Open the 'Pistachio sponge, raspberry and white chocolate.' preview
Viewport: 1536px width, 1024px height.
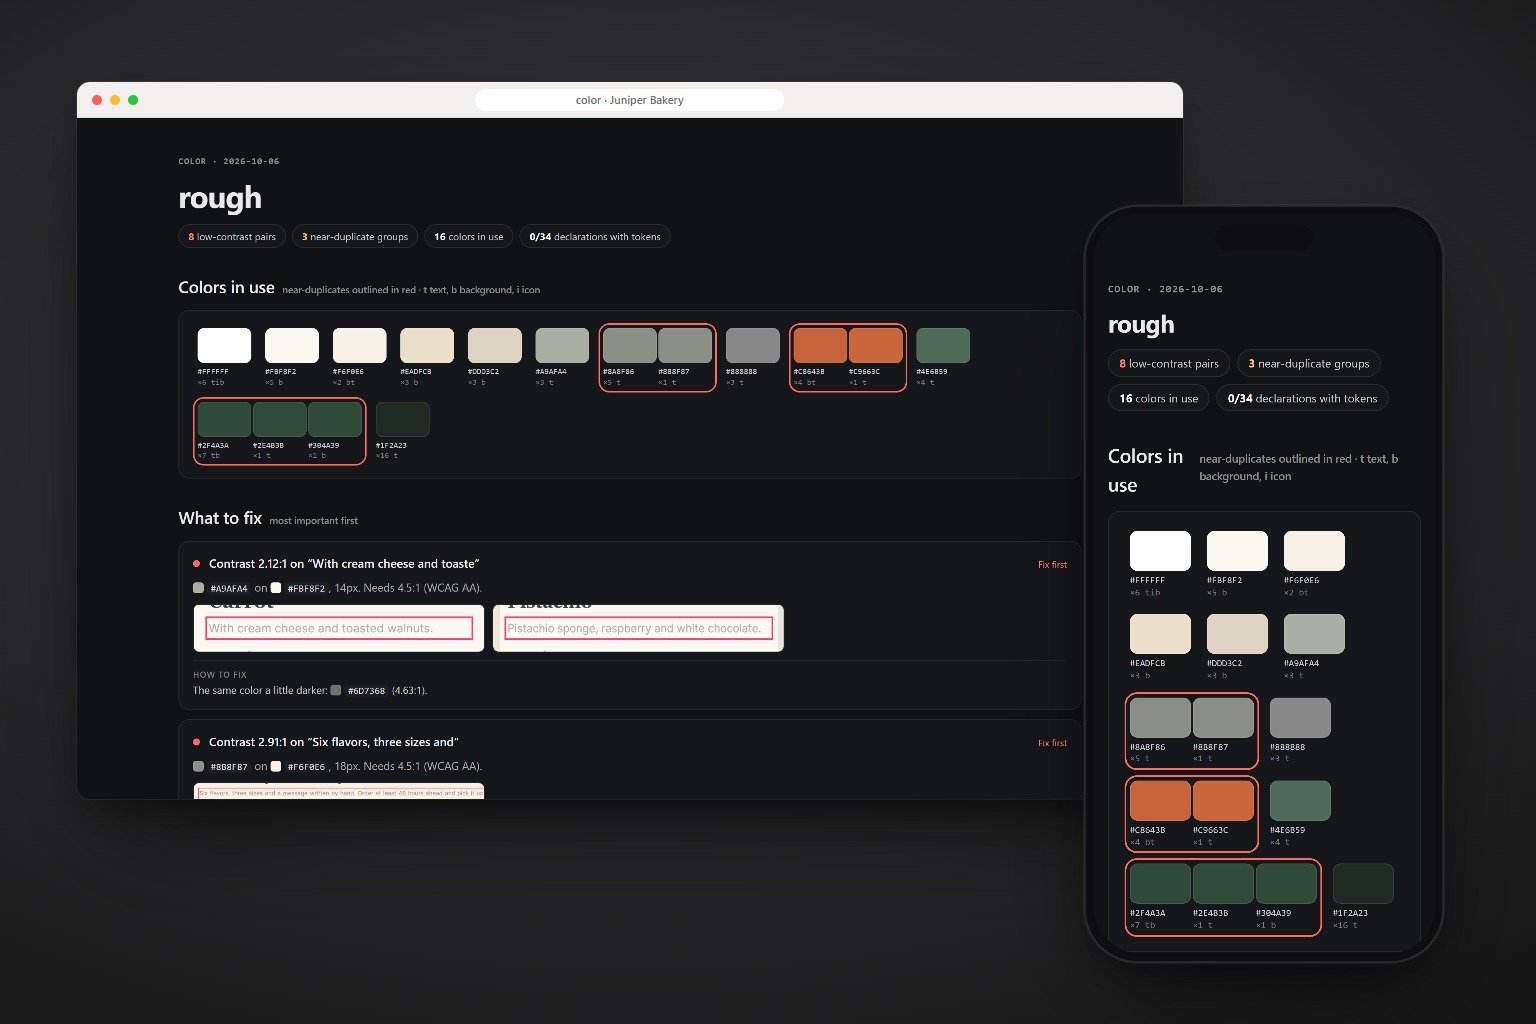coord(638,628)
